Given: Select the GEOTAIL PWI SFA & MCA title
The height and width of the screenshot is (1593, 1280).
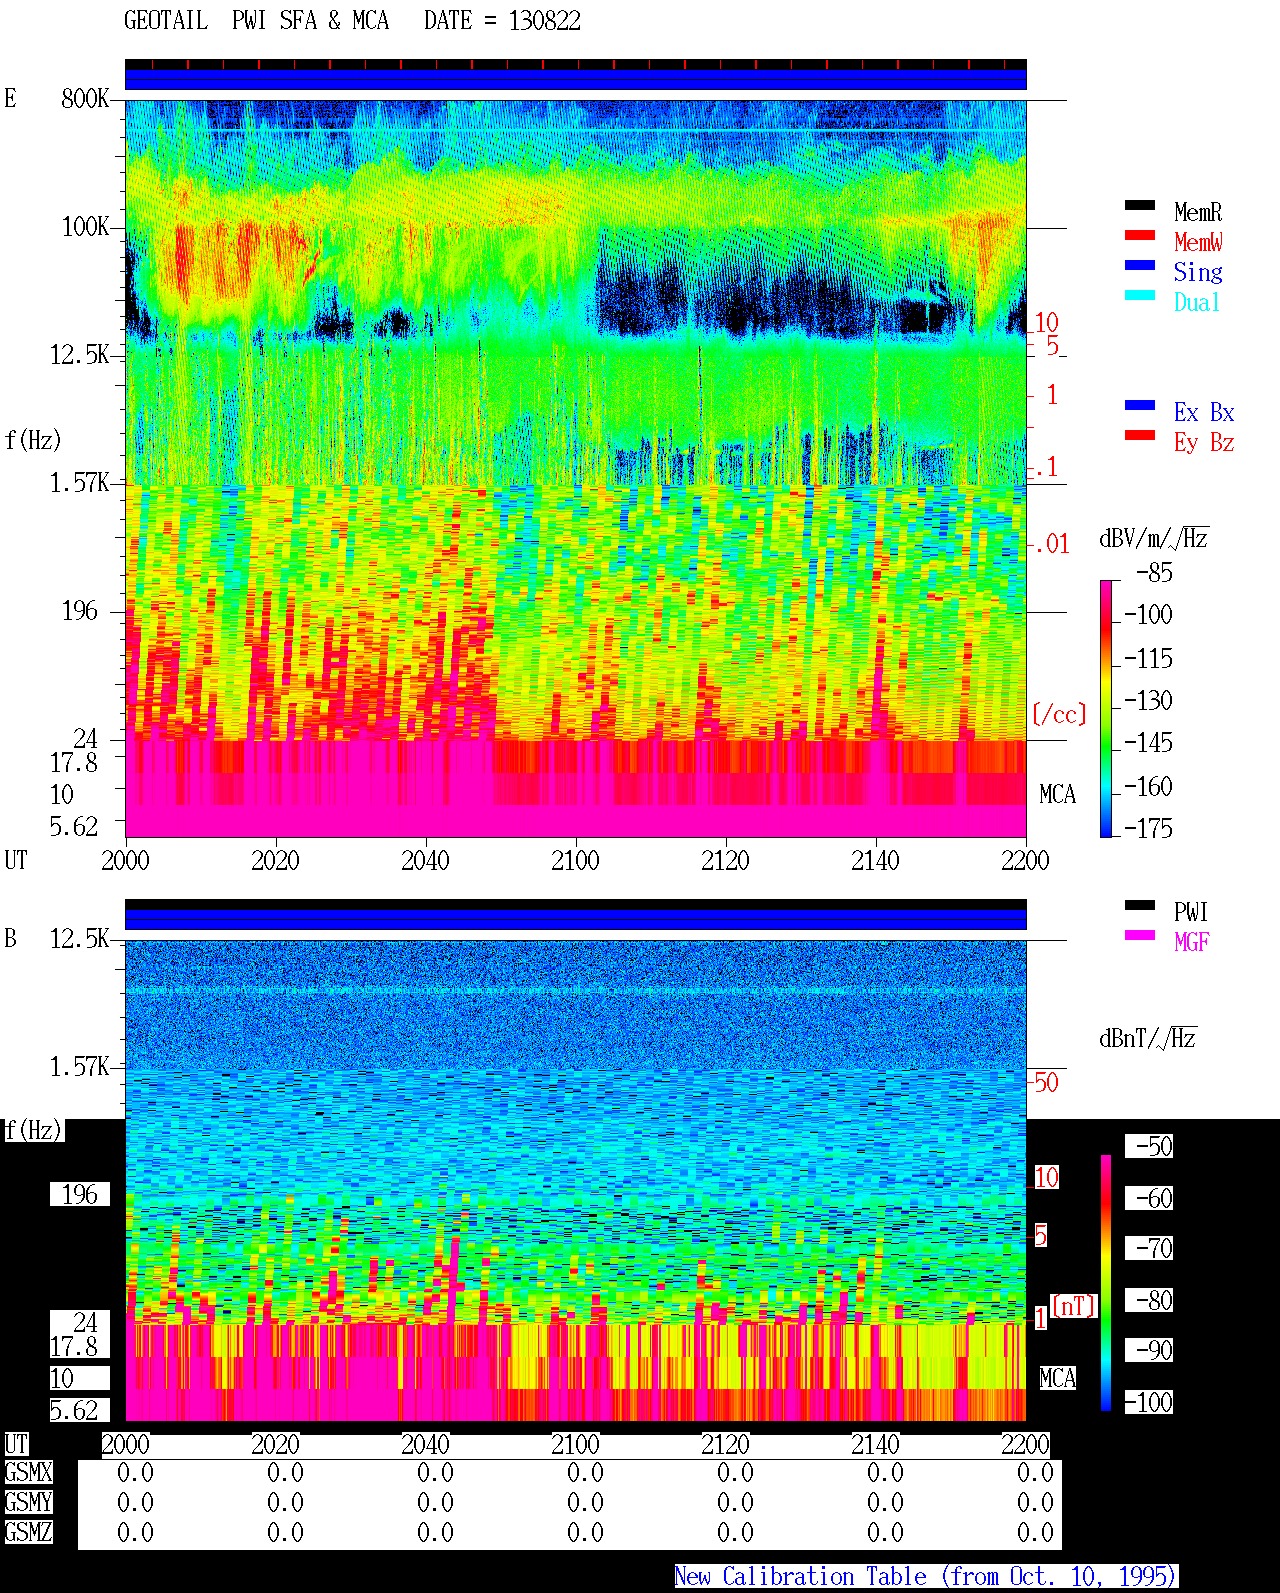Looking at the screenshot, I should pos(256,21).
